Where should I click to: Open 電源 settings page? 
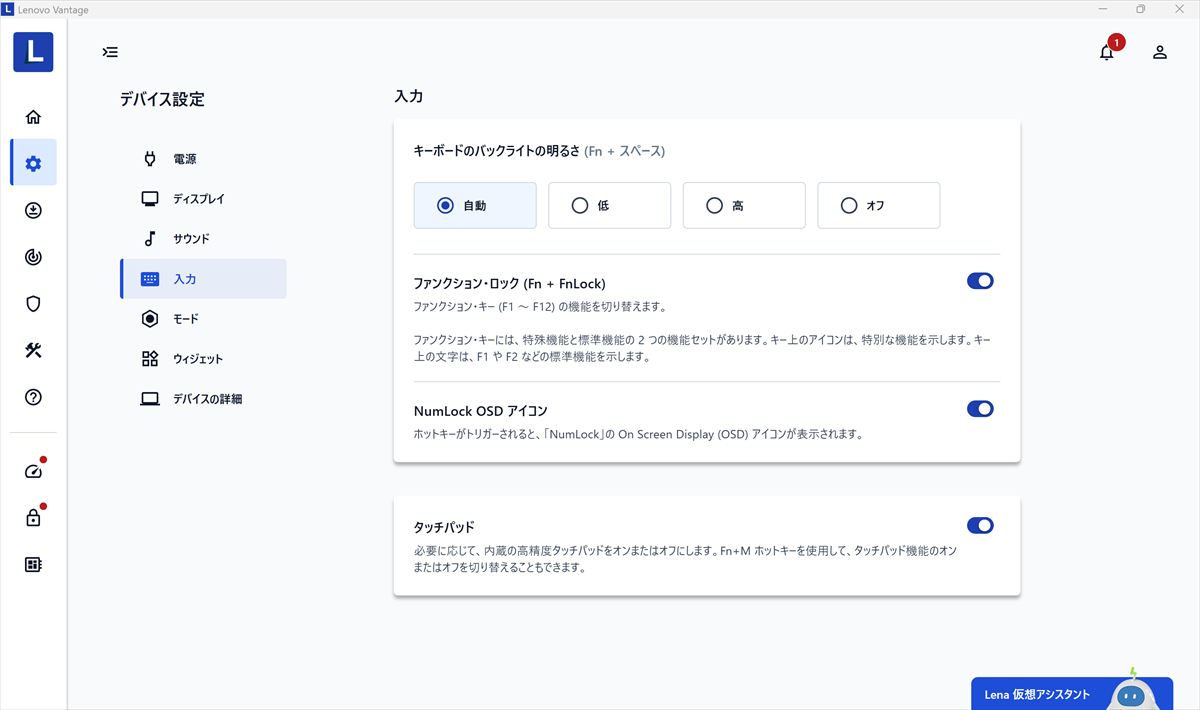pos(203,159)
